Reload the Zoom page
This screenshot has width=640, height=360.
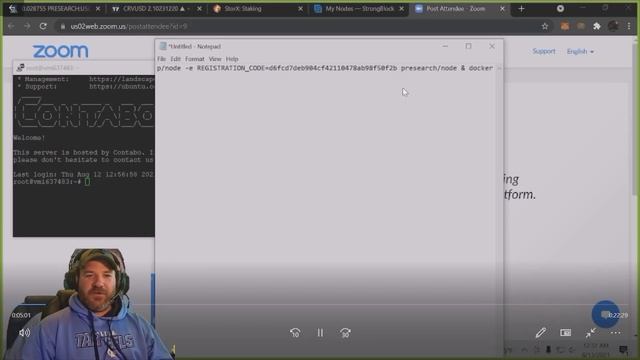(43, 26)
